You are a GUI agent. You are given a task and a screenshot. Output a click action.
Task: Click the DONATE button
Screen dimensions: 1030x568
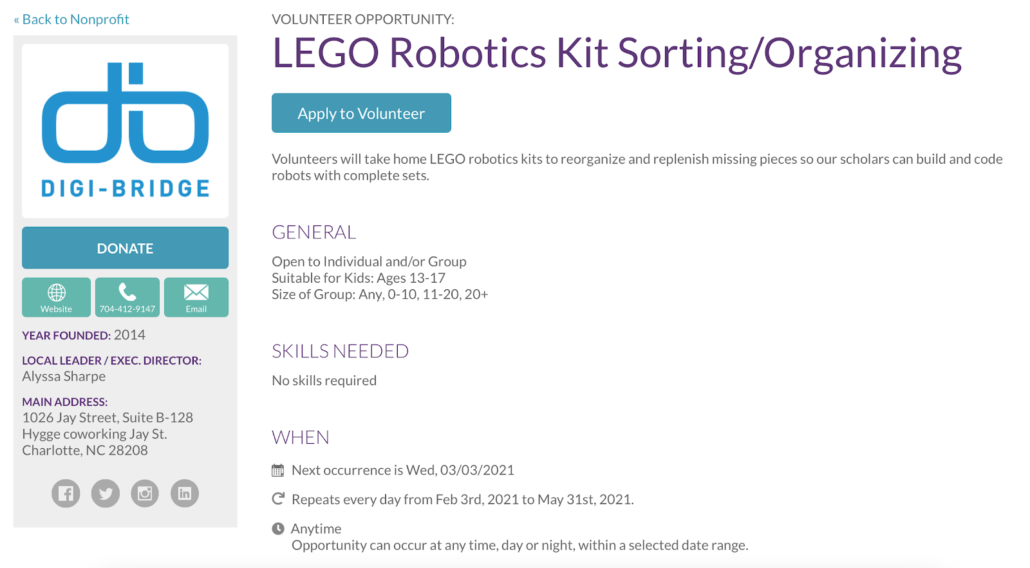(125, 248)
